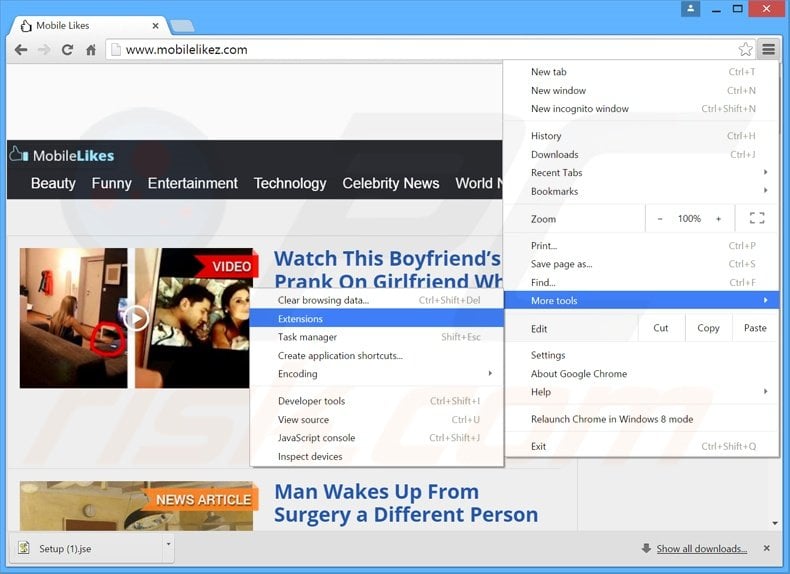Expand the Bookmarks submenu arrow
The height and width of the screenshot is (574, 790).
point(765,190)
